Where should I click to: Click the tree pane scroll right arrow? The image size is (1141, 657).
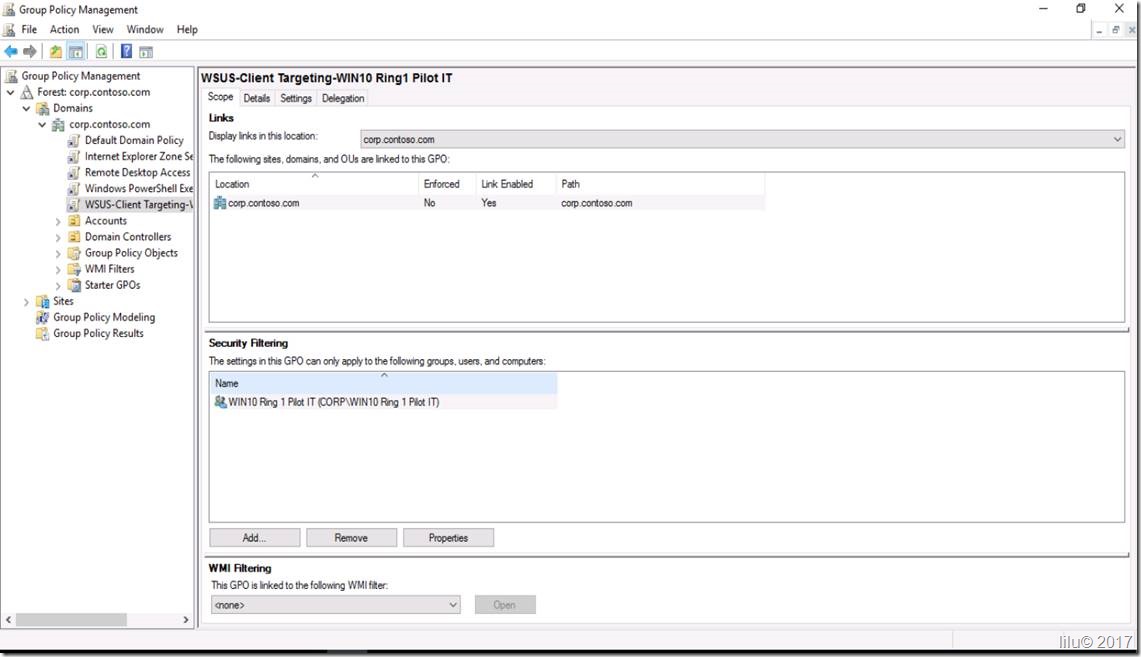click(186, 620)
